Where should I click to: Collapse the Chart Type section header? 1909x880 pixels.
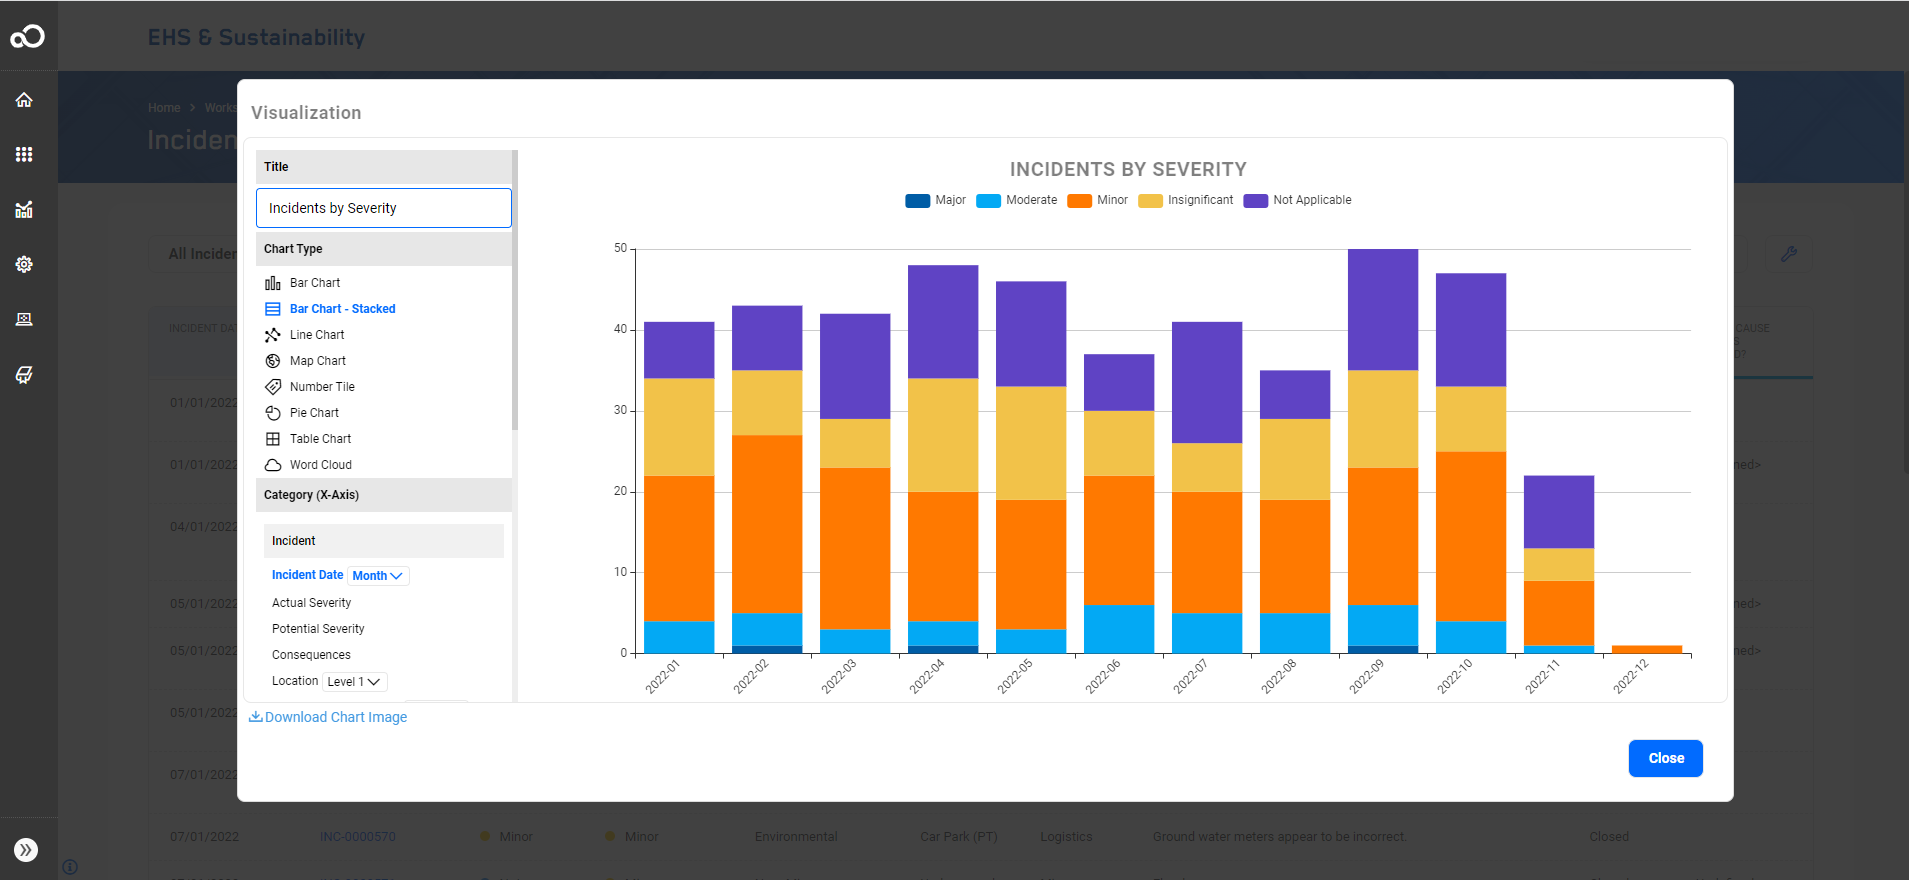pyautogui.click(x=384, y=249)
